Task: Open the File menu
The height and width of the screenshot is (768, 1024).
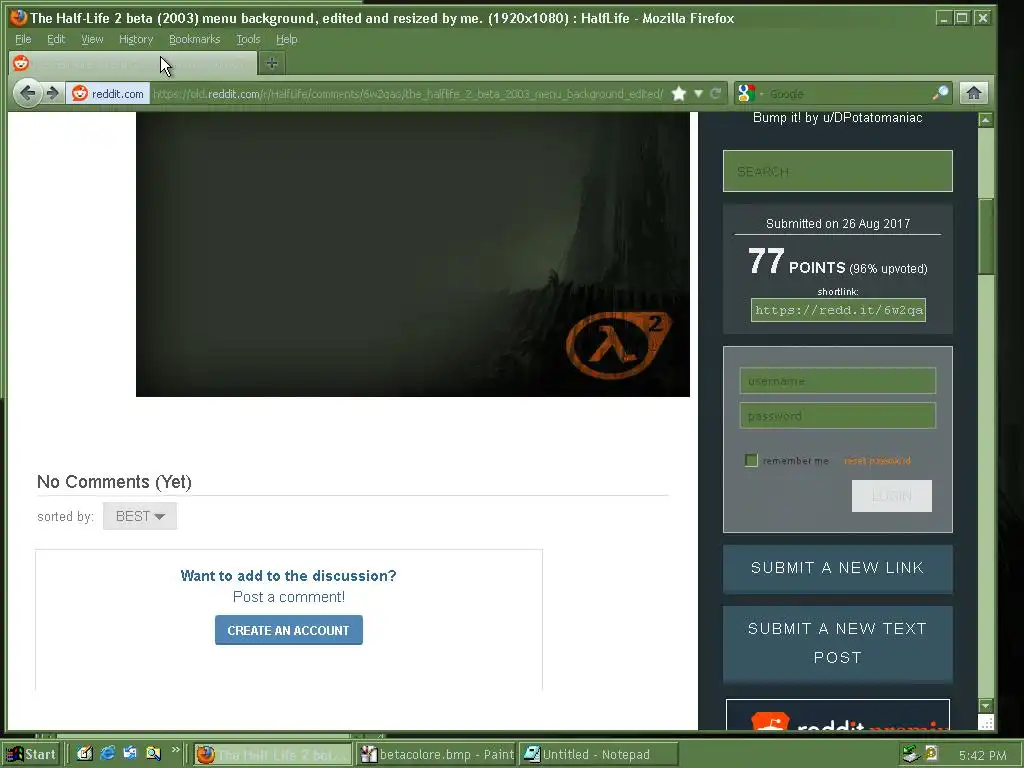Action: pos(23,39)
